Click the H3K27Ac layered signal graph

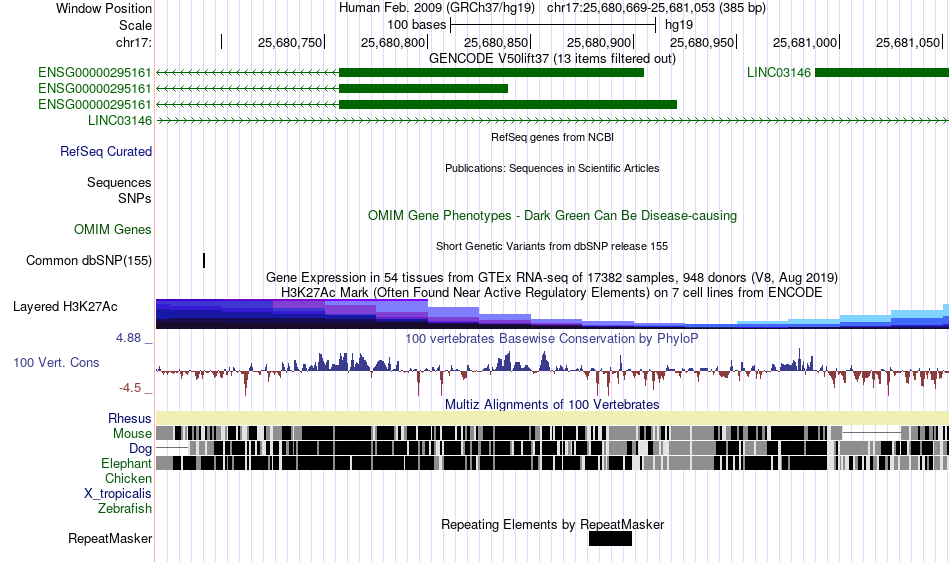[553, 314]
